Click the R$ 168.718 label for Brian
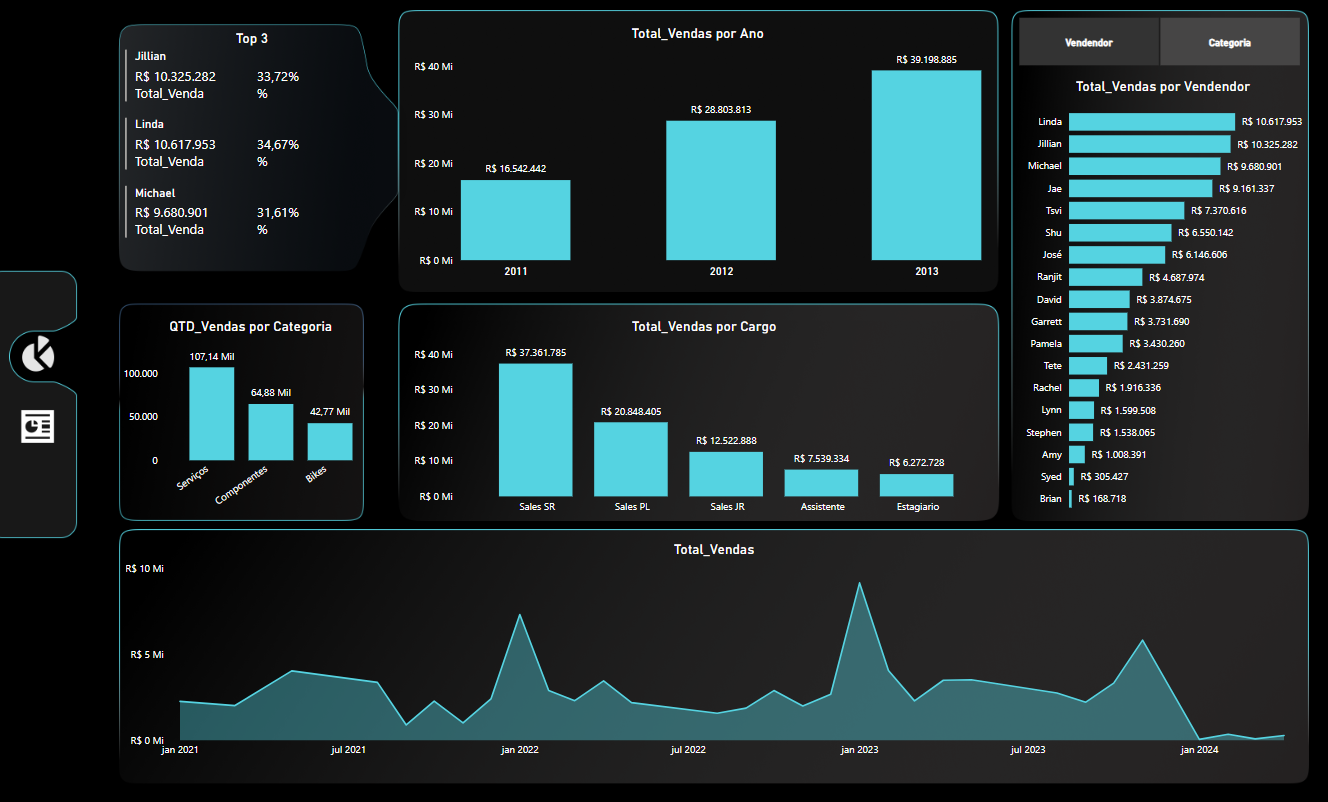1328x802 pixels. (x=1102, y=498)
